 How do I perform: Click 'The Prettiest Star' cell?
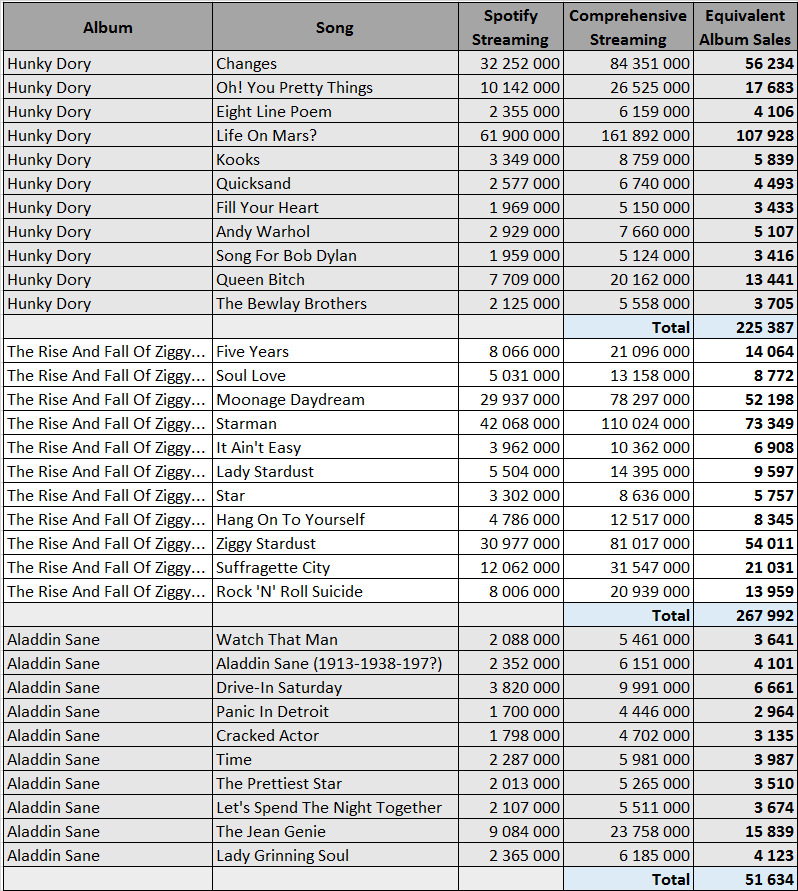click(x=335, y=783)
